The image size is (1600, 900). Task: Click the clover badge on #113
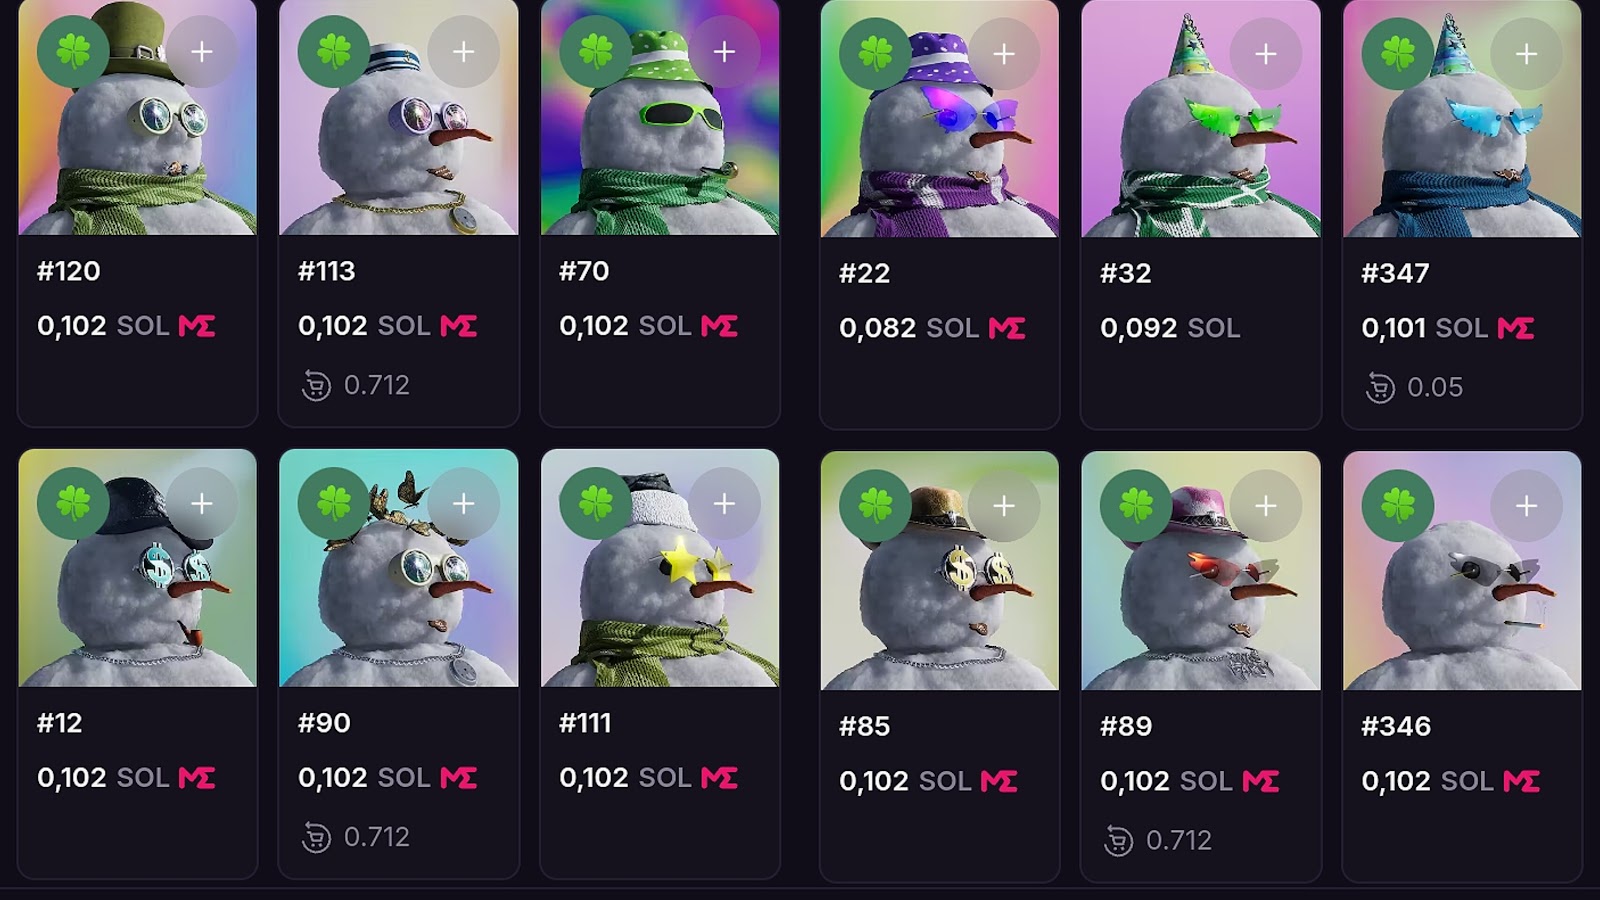334,51
